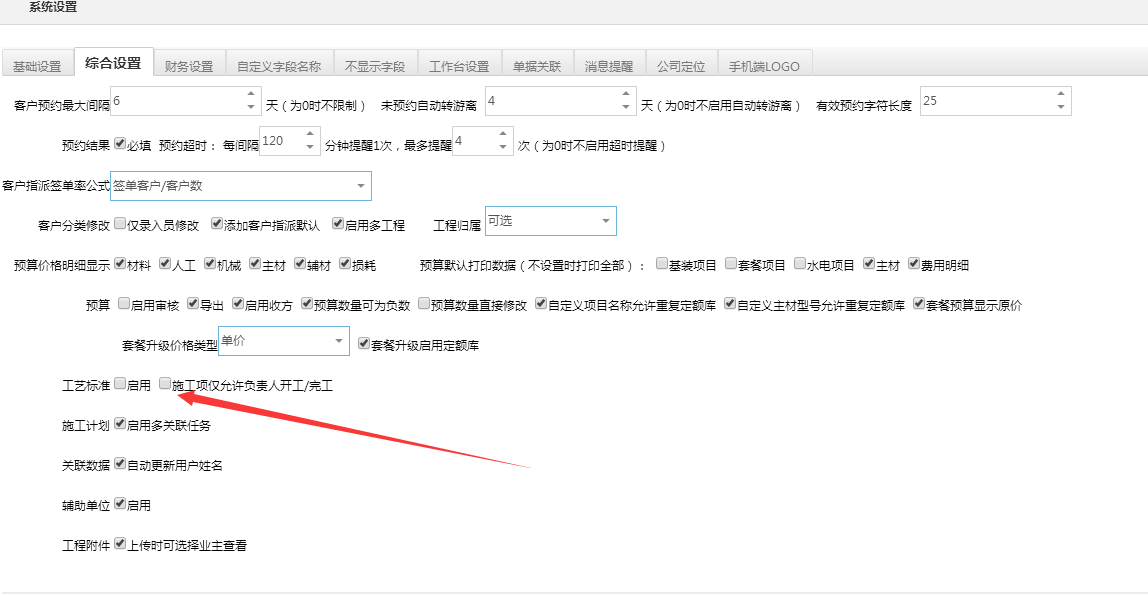
Task: Enable the 施工项仅允许负责人开工/完工 checkbox
Action: pos(165,383)
